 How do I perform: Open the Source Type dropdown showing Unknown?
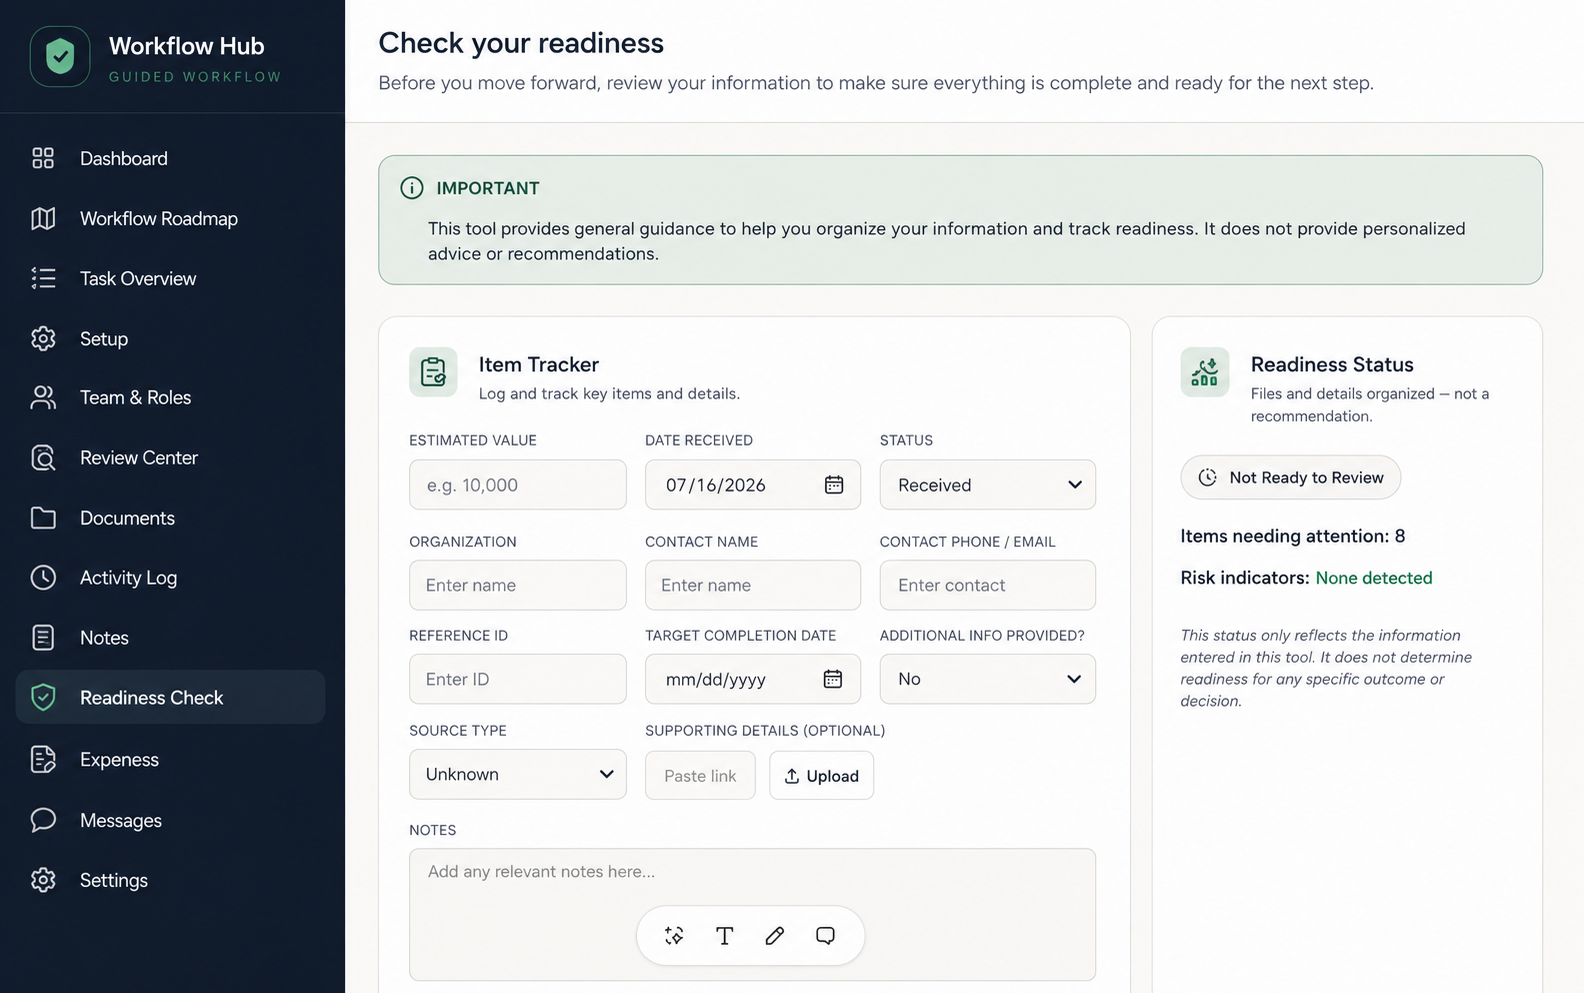[x=518, y=774]
